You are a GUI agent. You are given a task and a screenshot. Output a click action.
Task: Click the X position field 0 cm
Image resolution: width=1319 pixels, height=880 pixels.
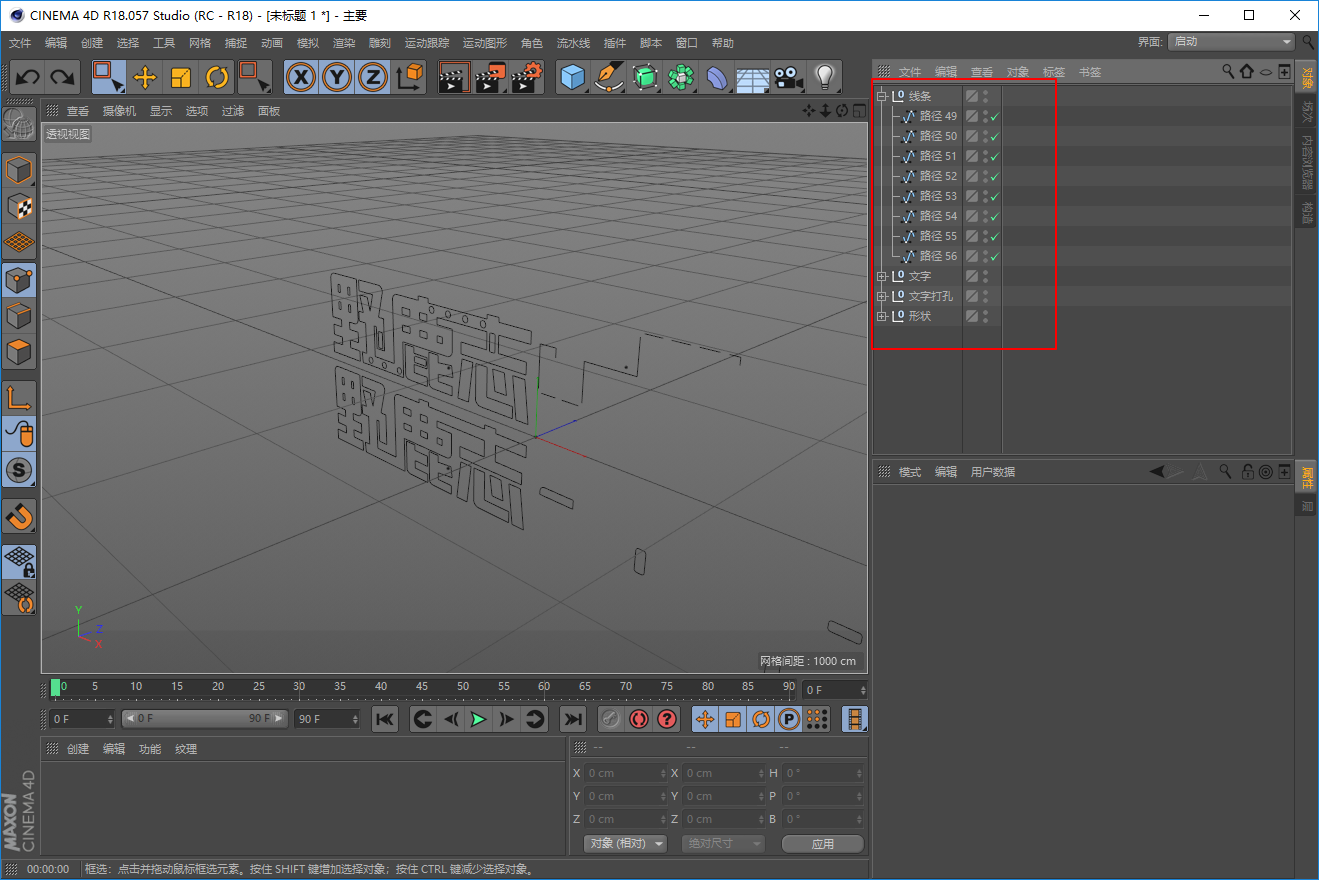pos(624,773)
